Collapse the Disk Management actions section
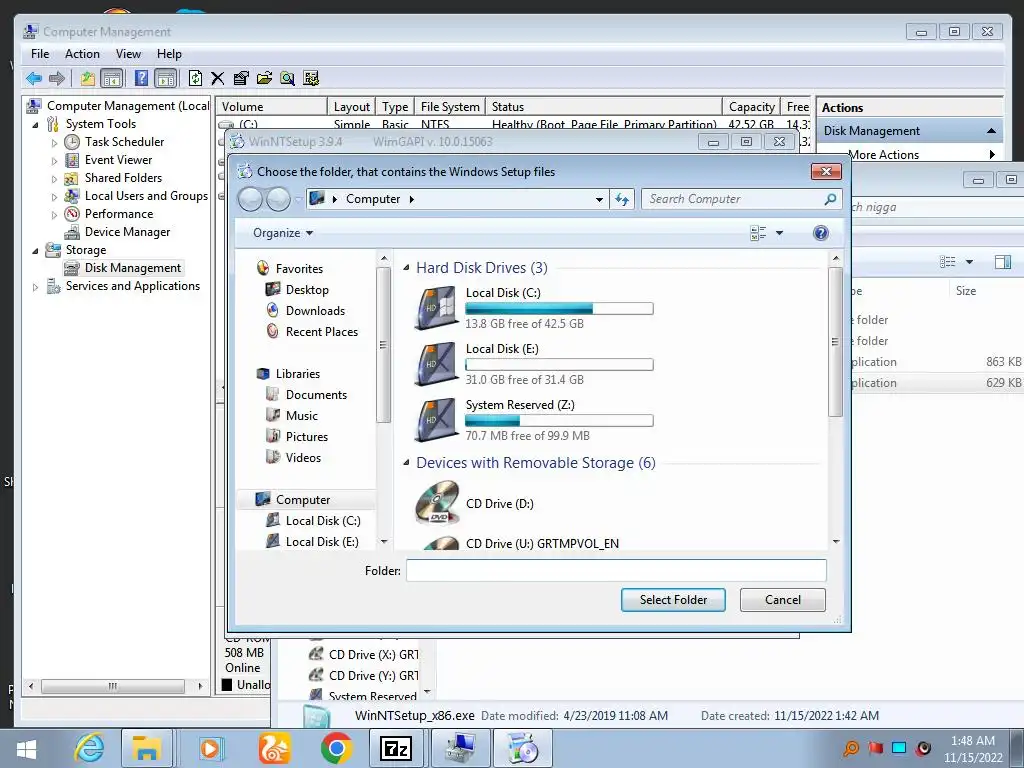1024x768 pixels. (x=991, y=131)
